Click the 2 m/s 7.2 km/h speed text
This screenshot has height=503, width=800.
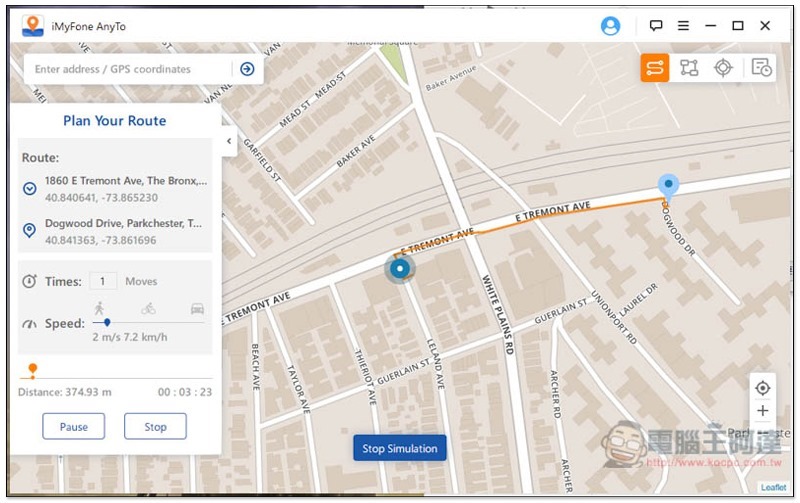point(130,337)
